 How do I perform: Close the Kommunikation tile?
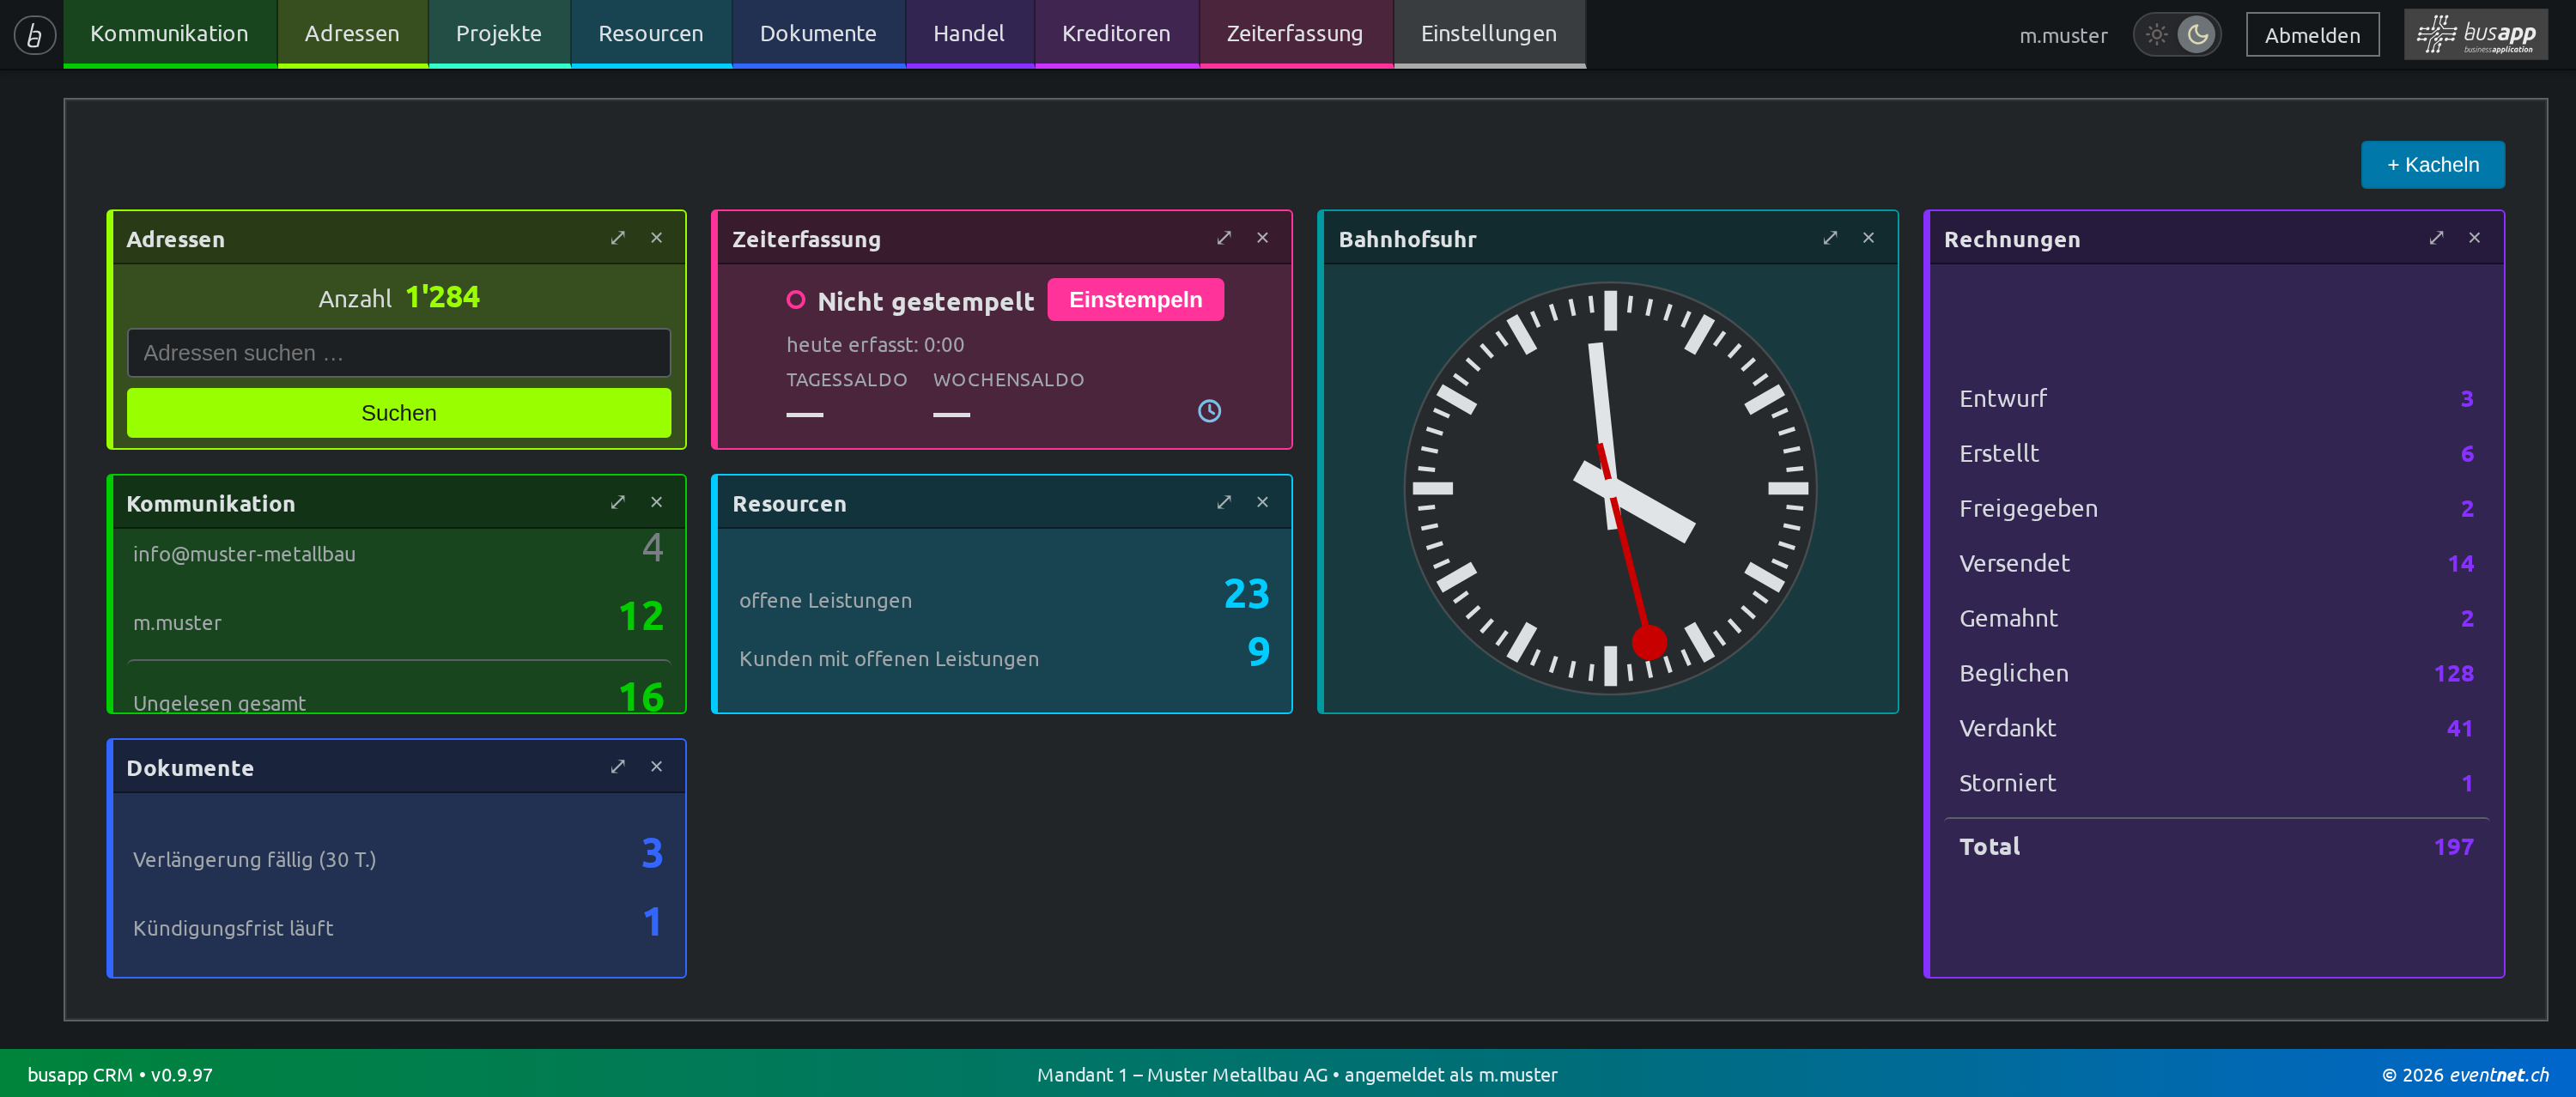pos(656,502)
